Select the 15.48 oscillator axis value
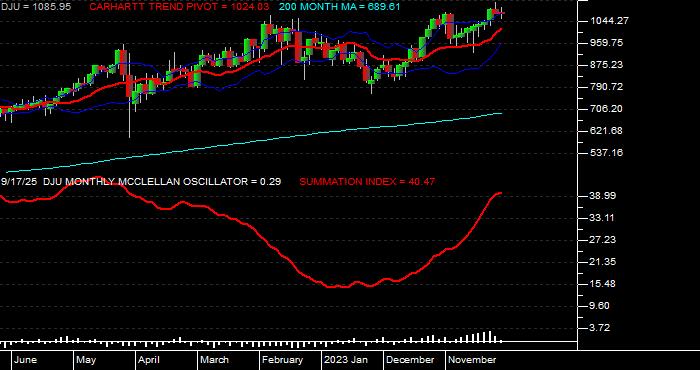 point(603,284)
